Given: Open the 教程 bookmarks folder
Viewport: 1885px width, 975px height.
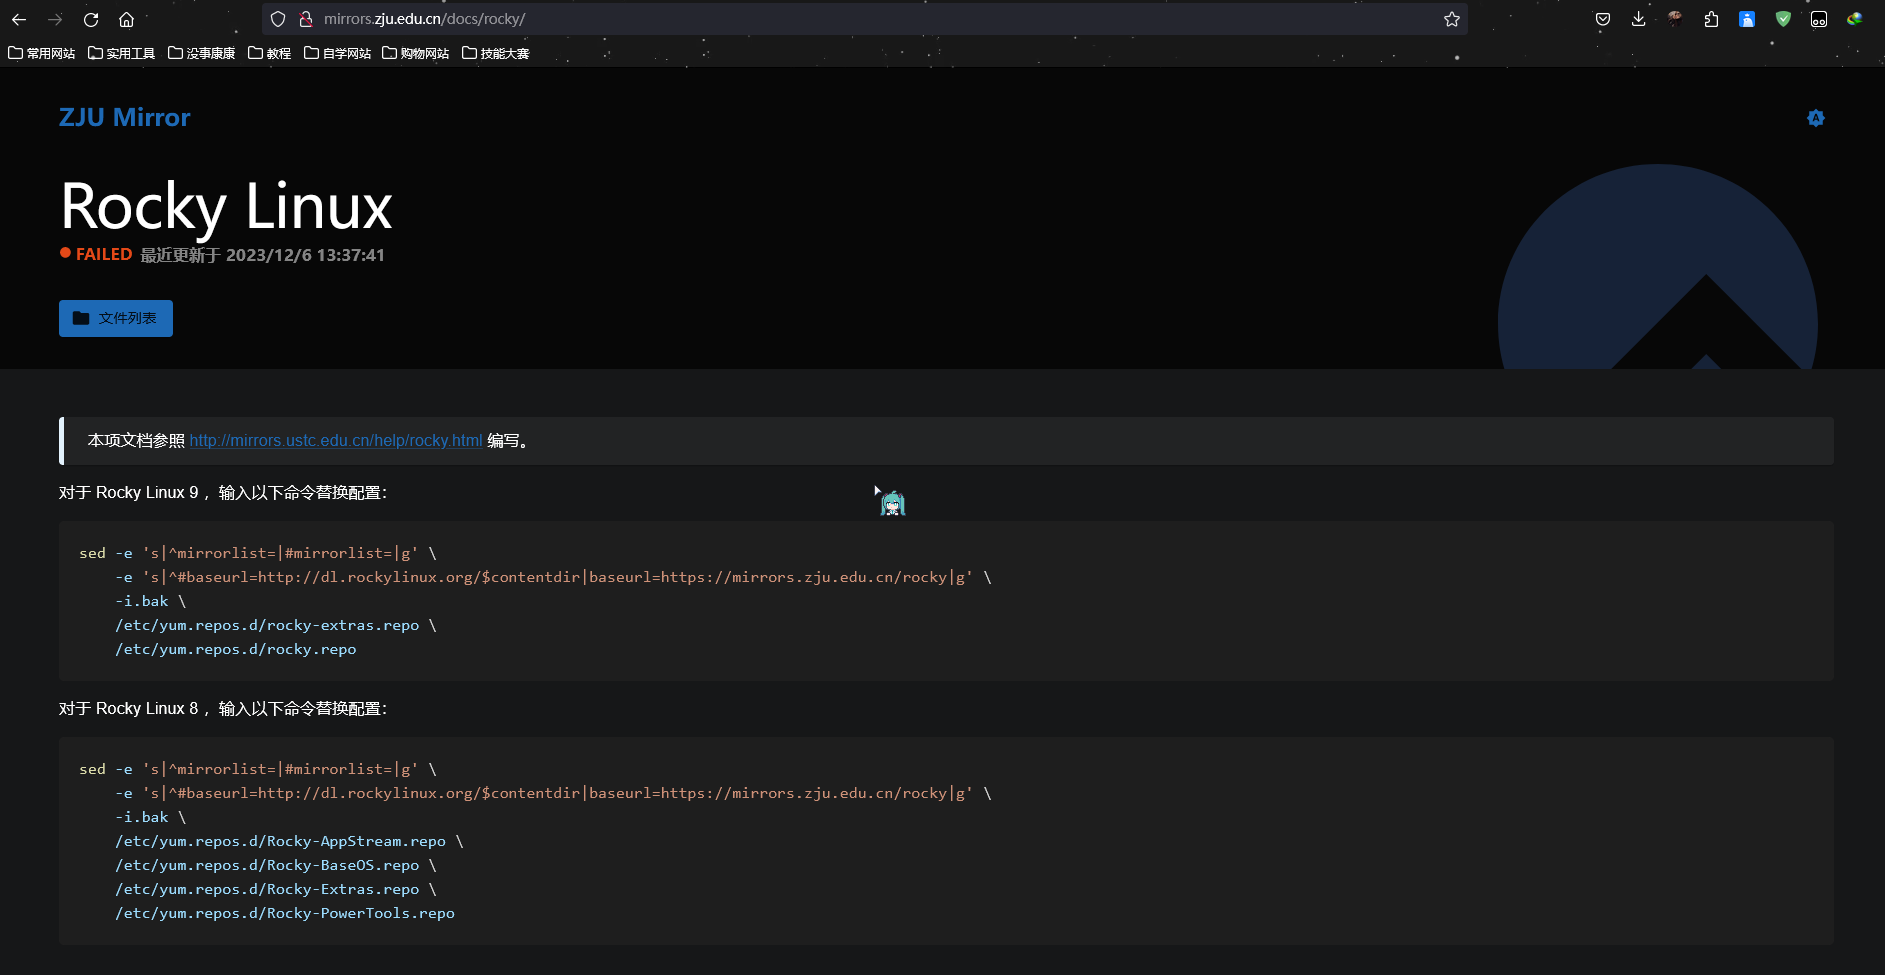Looking at the screenshot, I should click(x=270, y=53).
